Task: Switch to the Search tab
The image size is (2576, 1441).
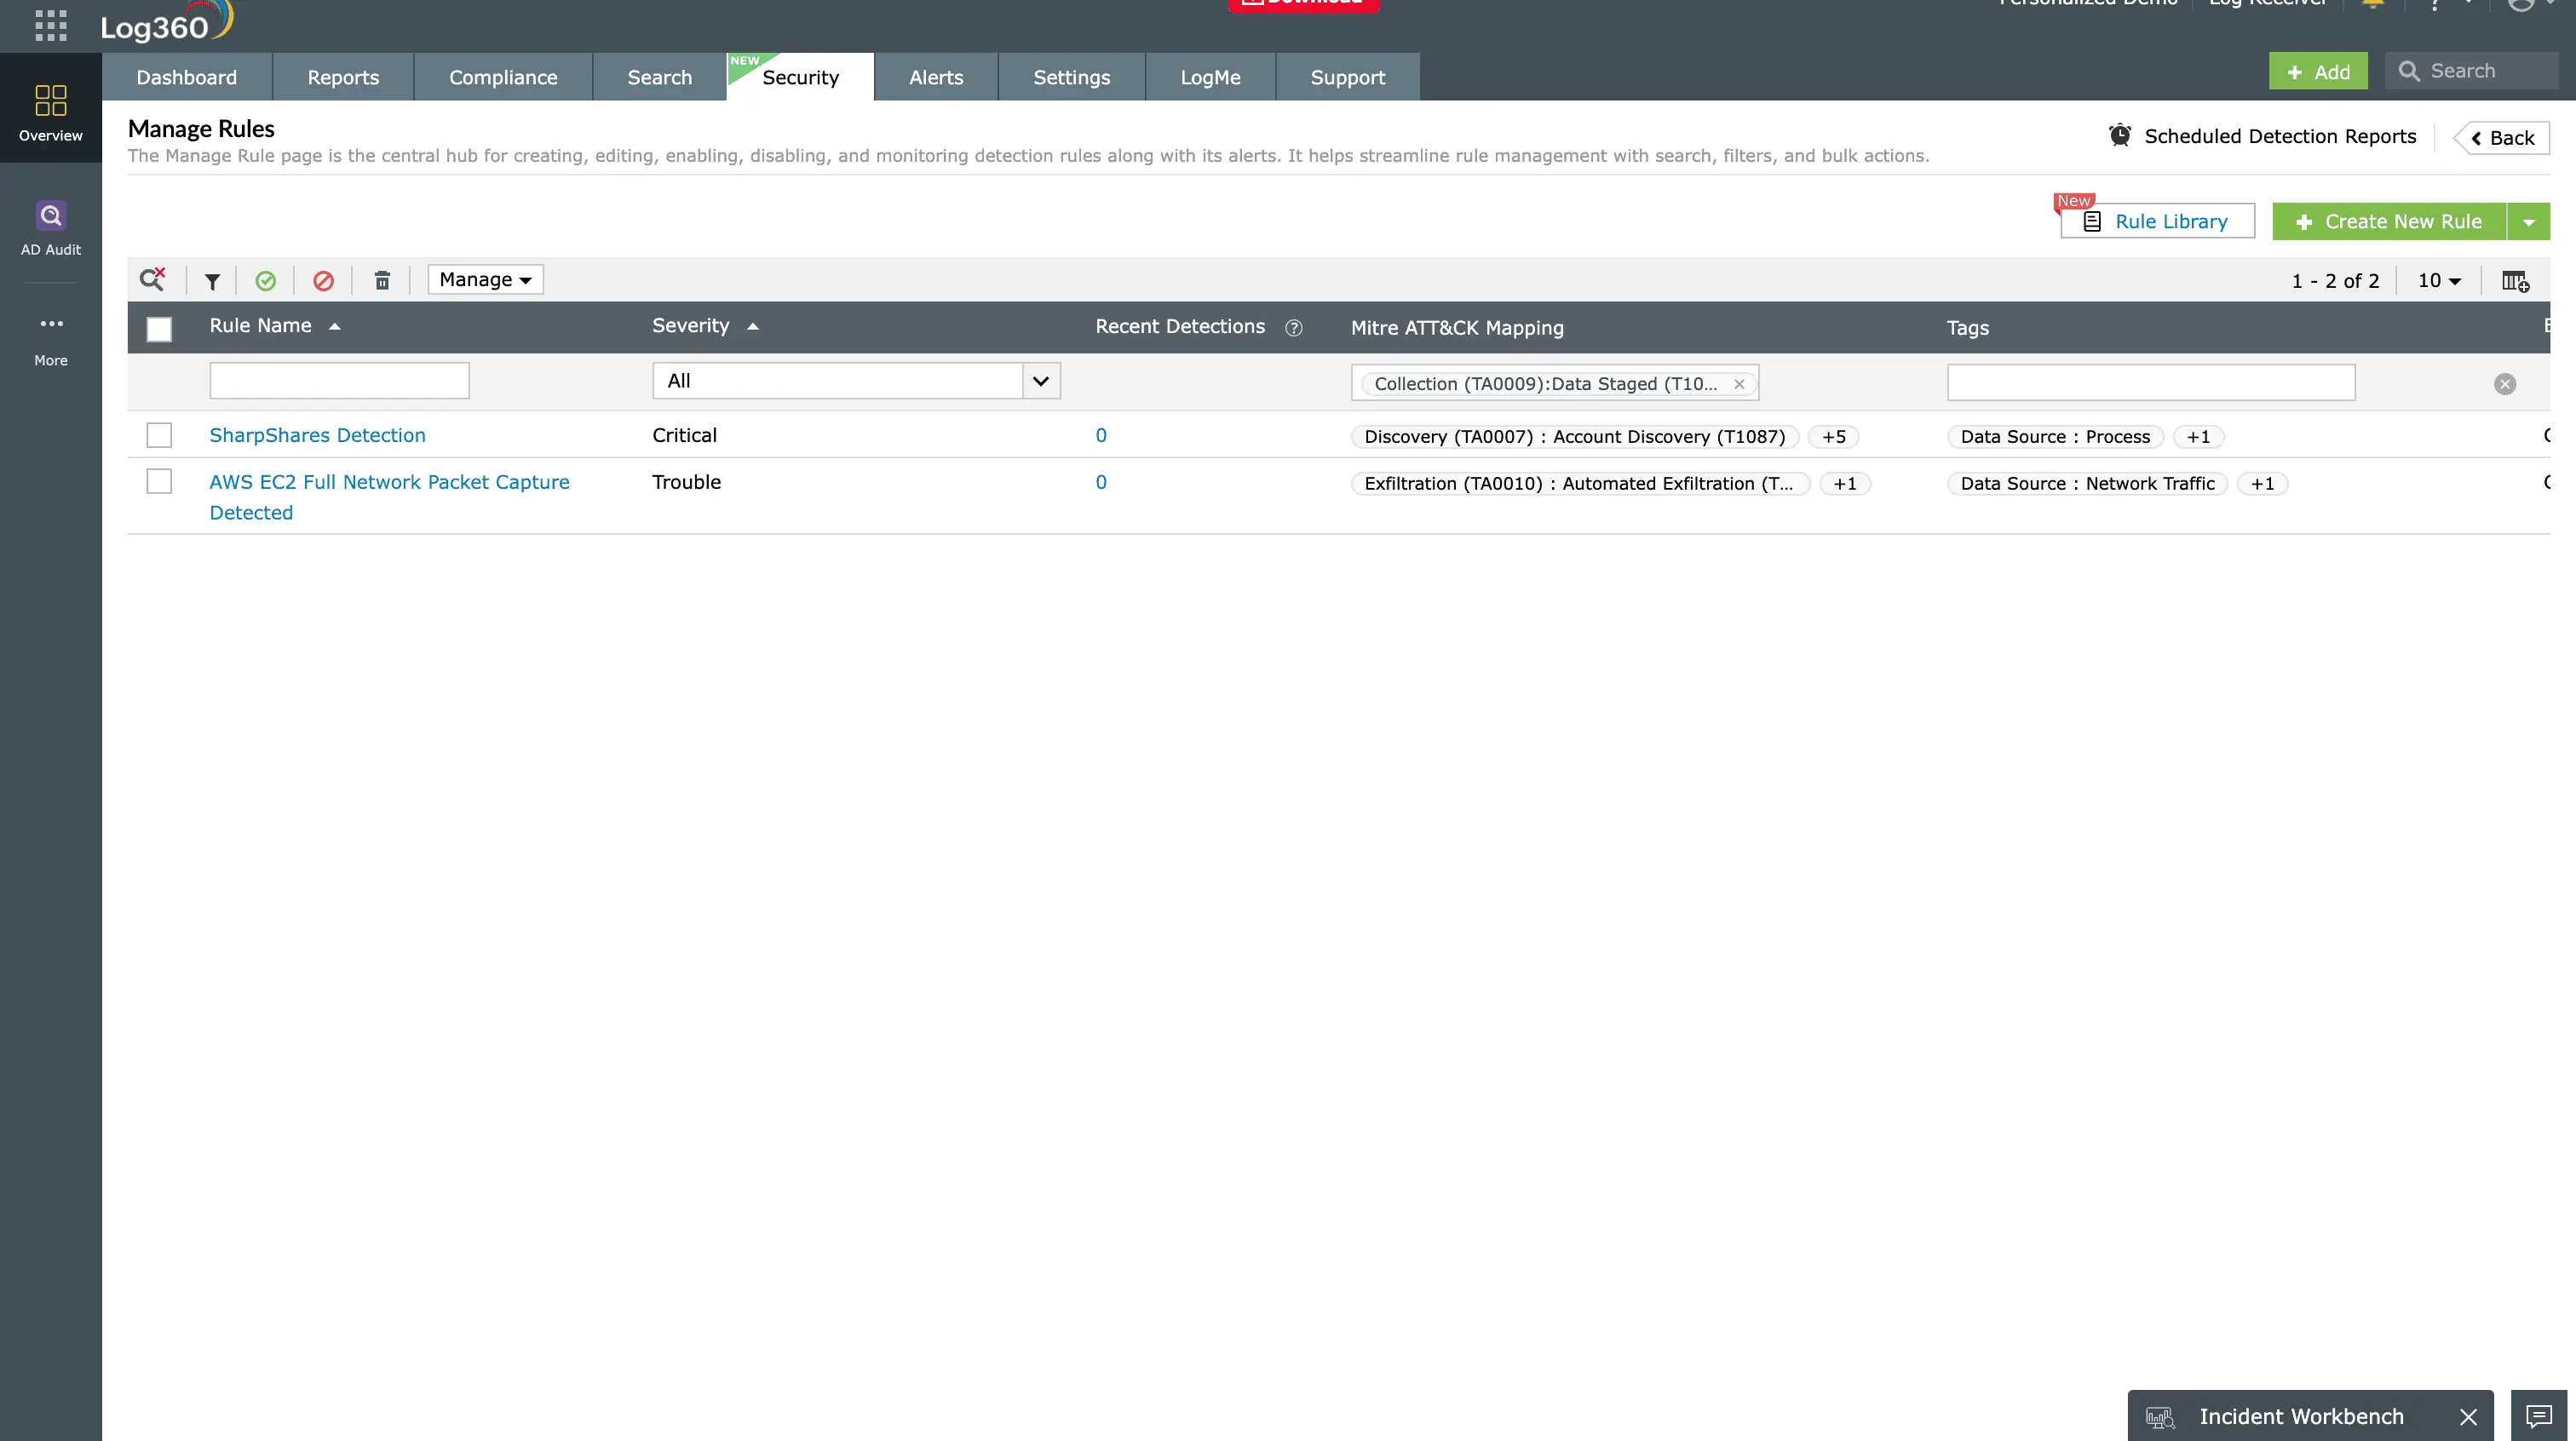Action: pyautogui.click(x=660, y=77)
